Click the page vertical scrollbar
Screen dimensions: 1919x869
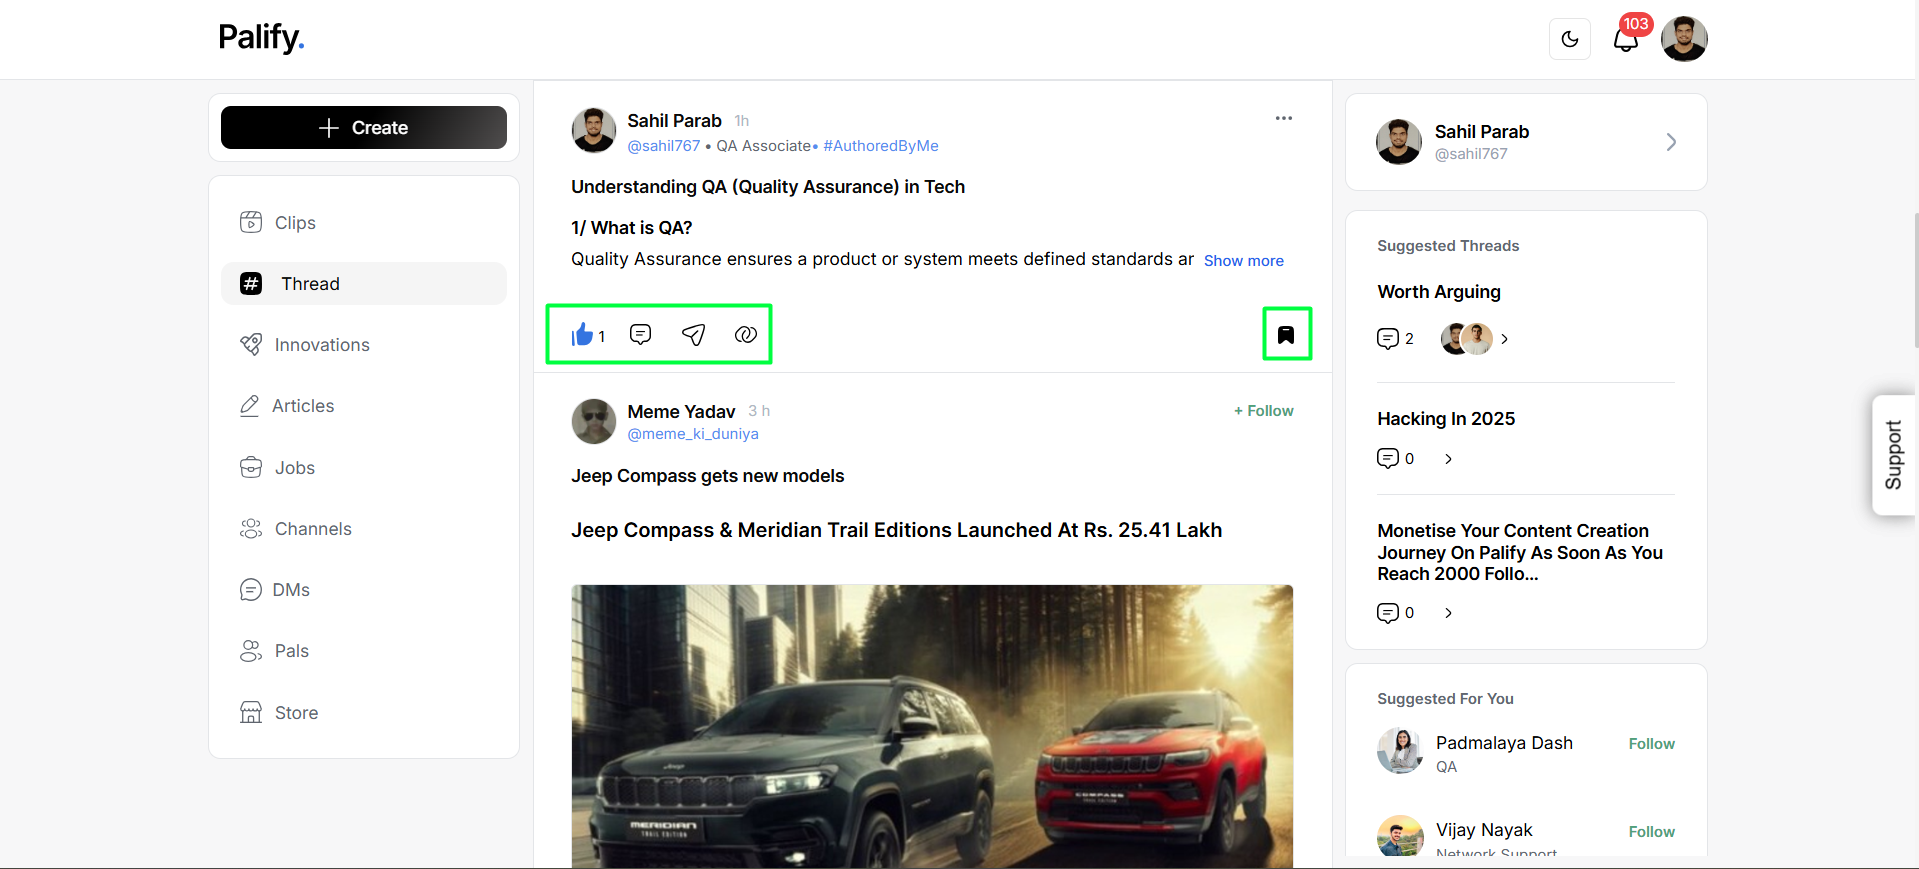1915,280
